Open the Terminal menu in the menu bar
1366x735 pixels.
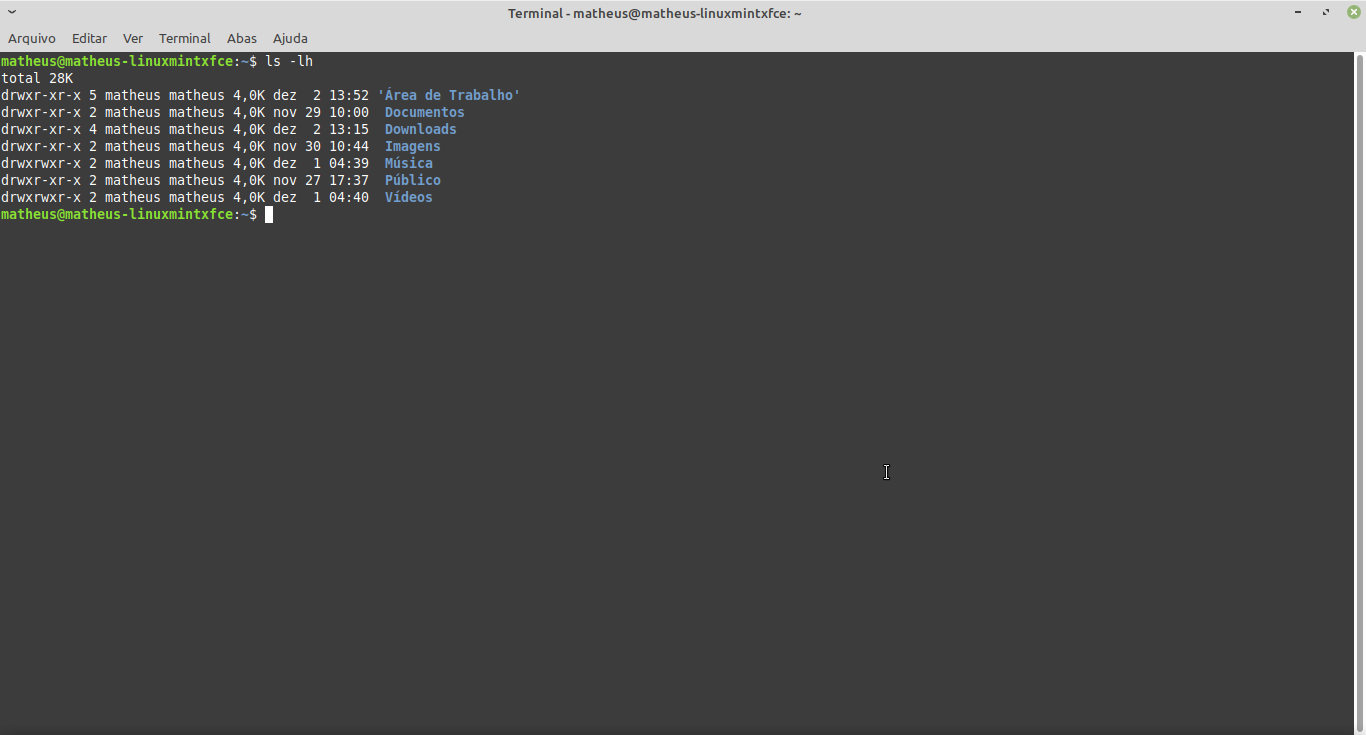coord(185,38)
